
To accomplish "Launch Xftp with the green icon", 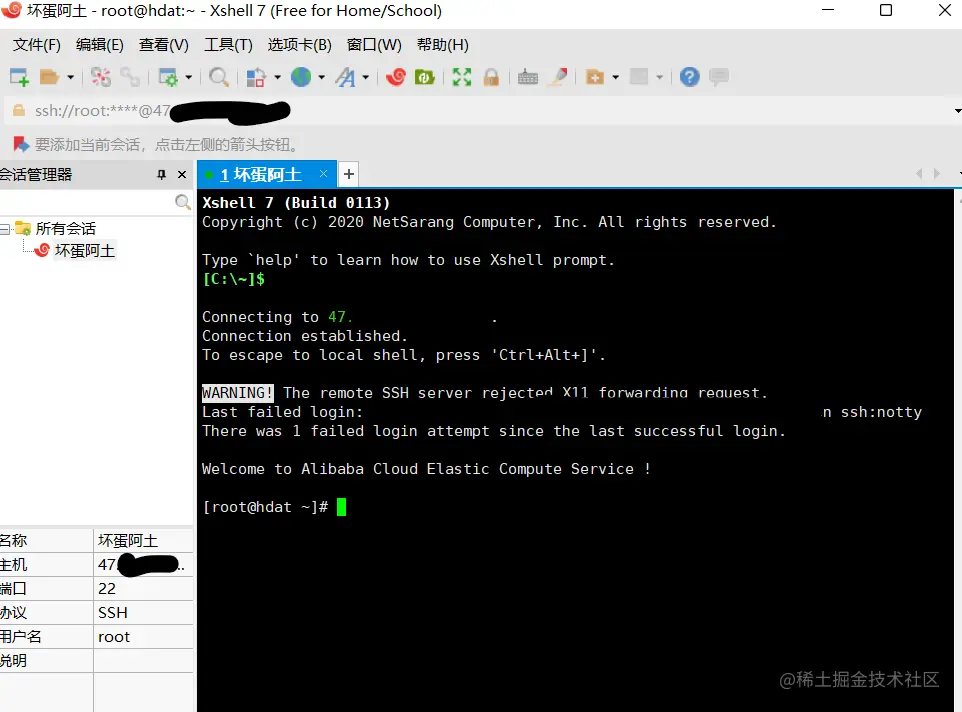I will (x=425, y=77).
